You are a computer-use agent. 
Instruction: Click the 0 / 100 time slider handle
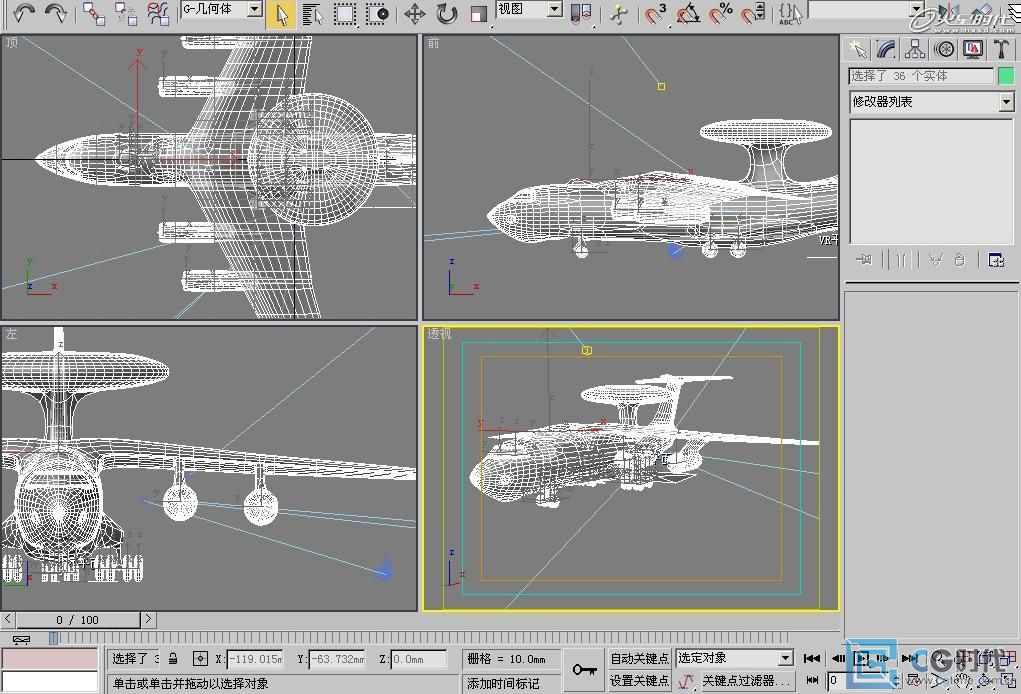[x=77, y=620]
